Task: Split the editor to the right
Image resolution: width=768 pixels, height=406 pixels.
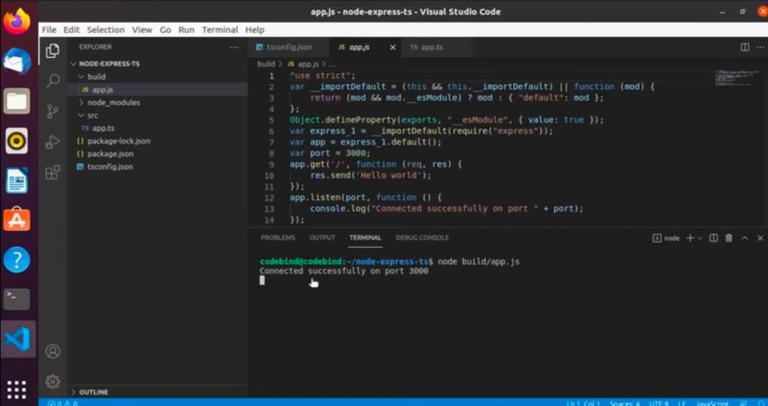Action: (x=744, y=48)
